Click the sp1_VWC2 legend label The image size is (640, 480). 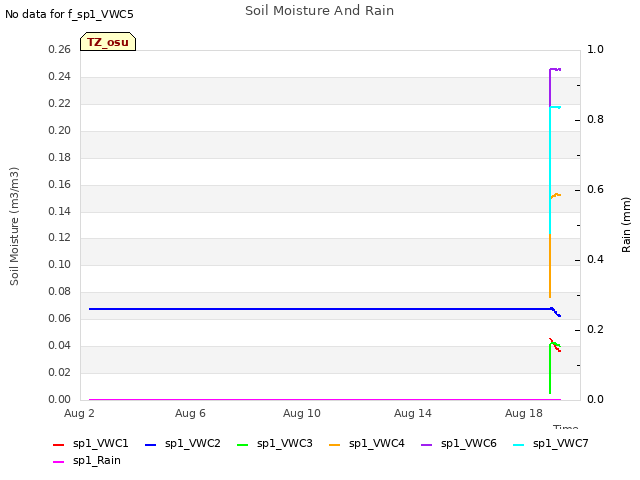pos(193,443)
